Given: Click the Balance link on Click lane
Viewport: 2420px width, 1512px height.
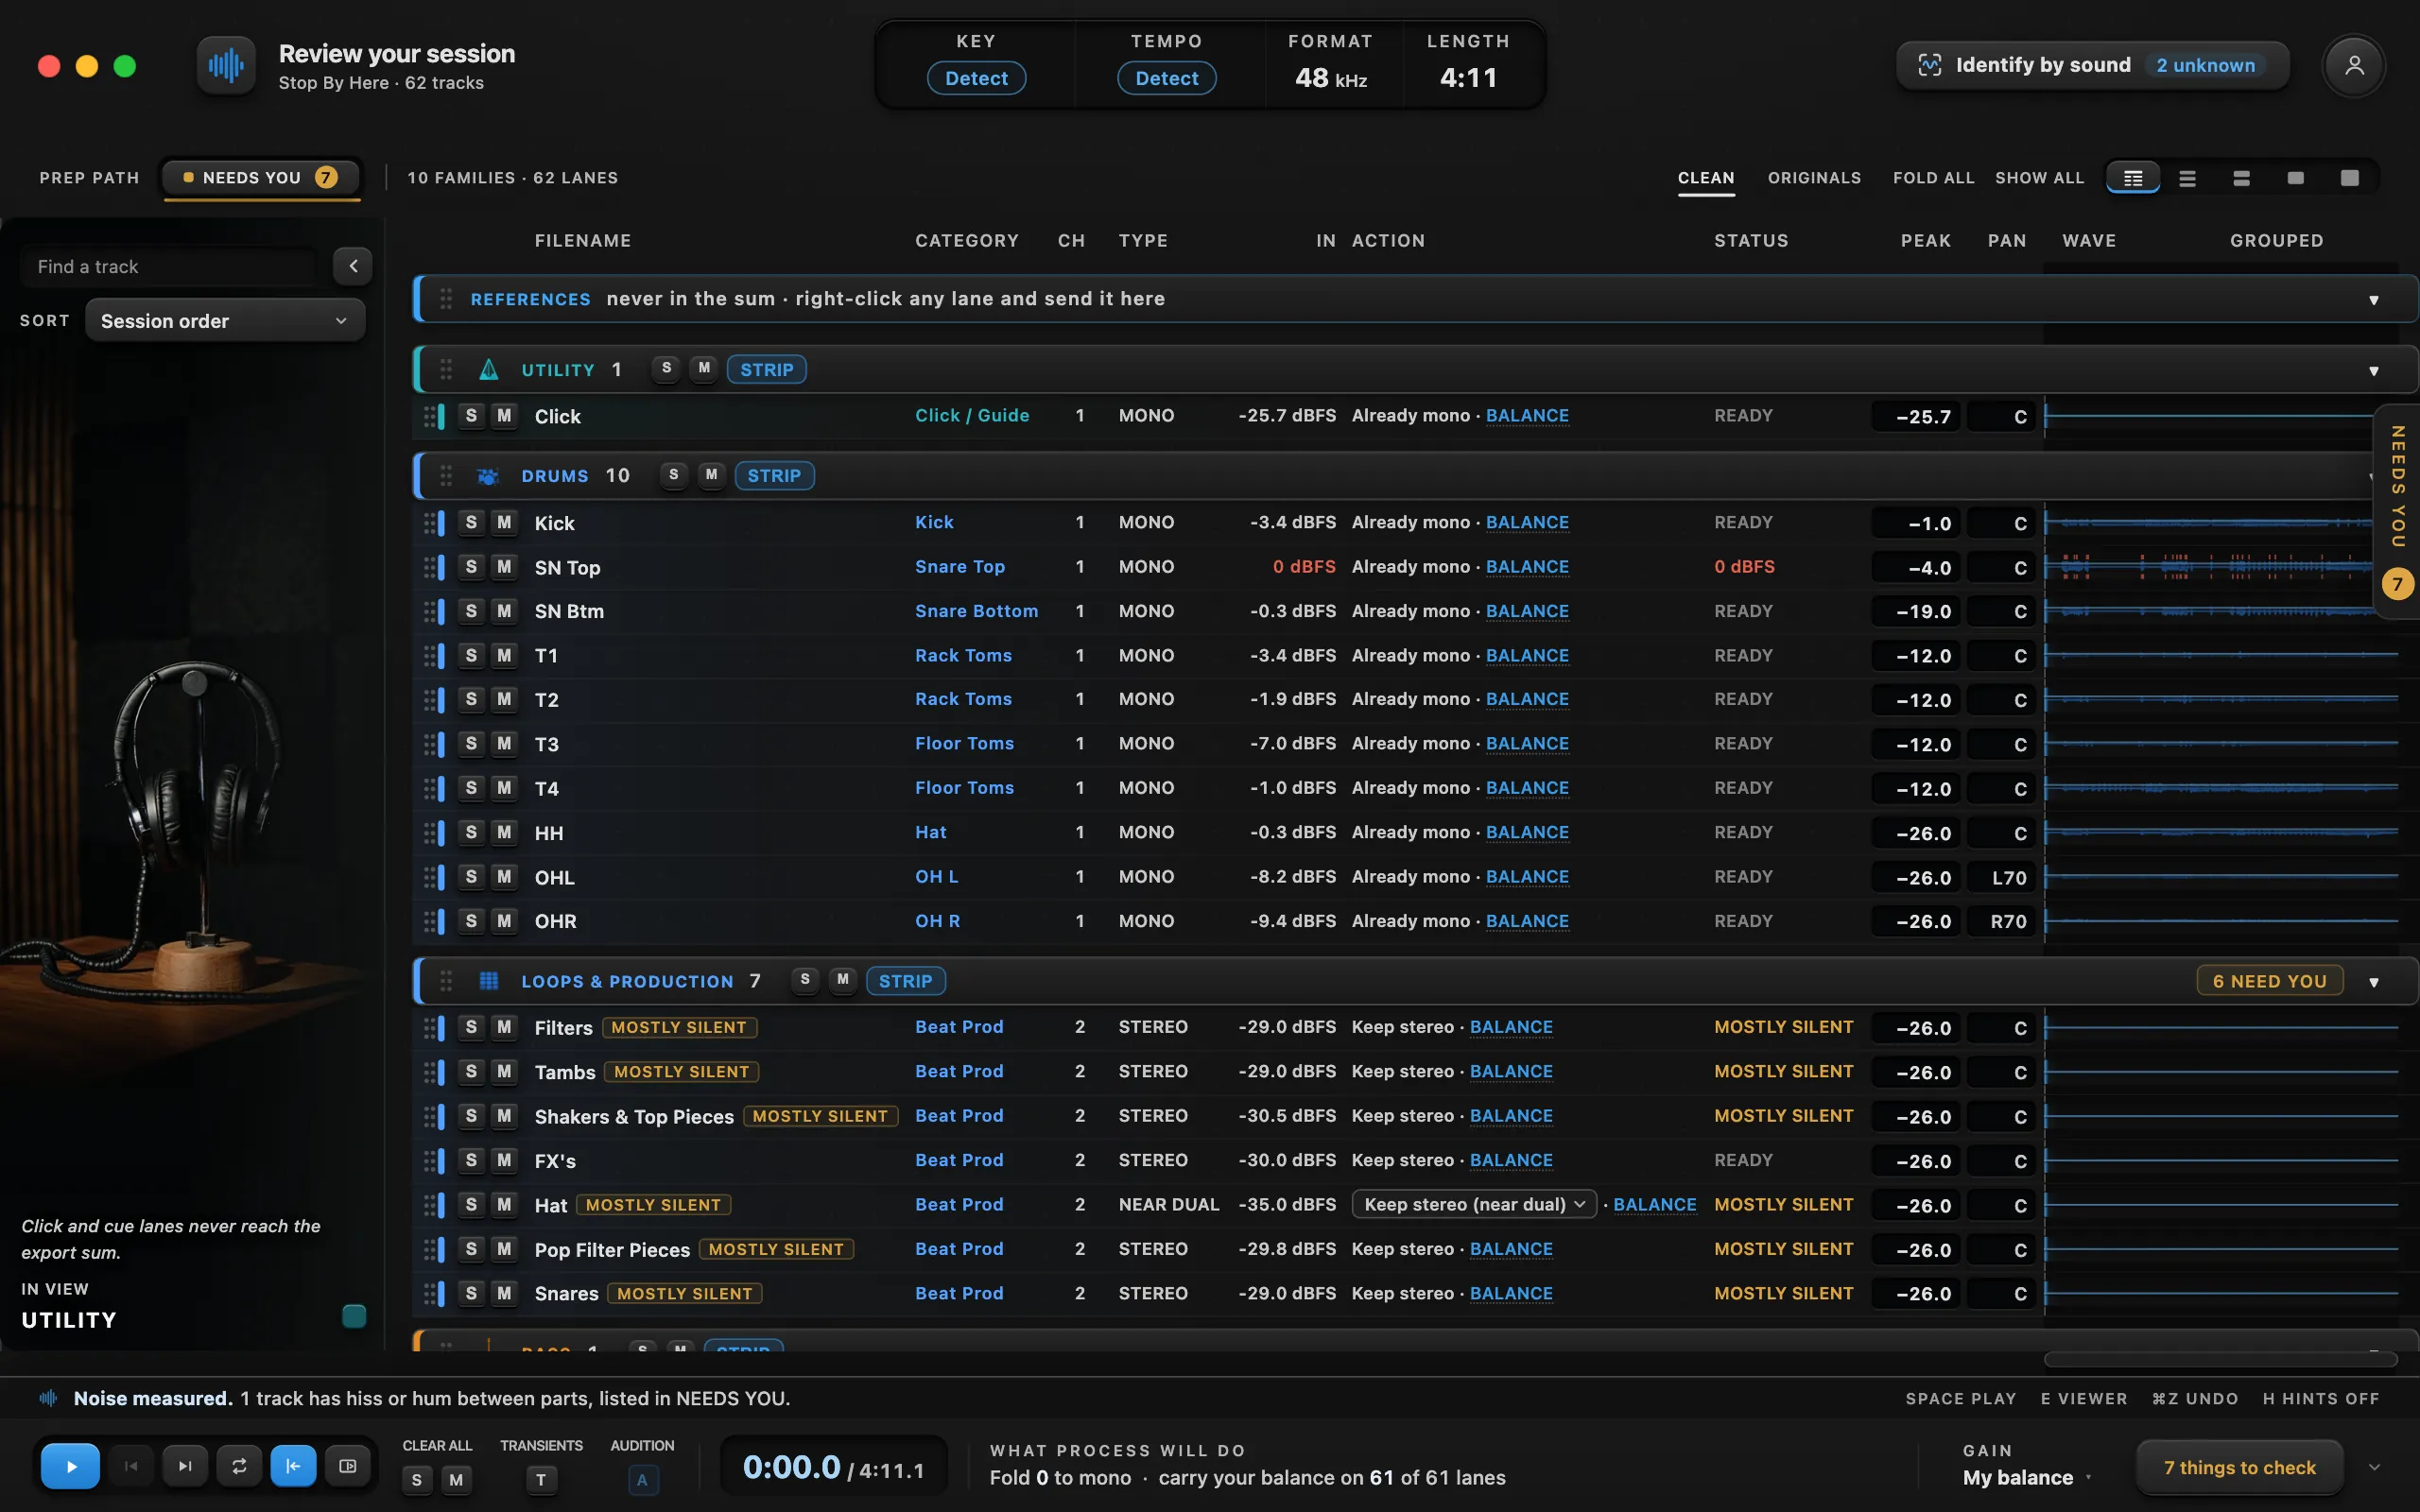Looking at the screenshot, I should (1527, 415).
